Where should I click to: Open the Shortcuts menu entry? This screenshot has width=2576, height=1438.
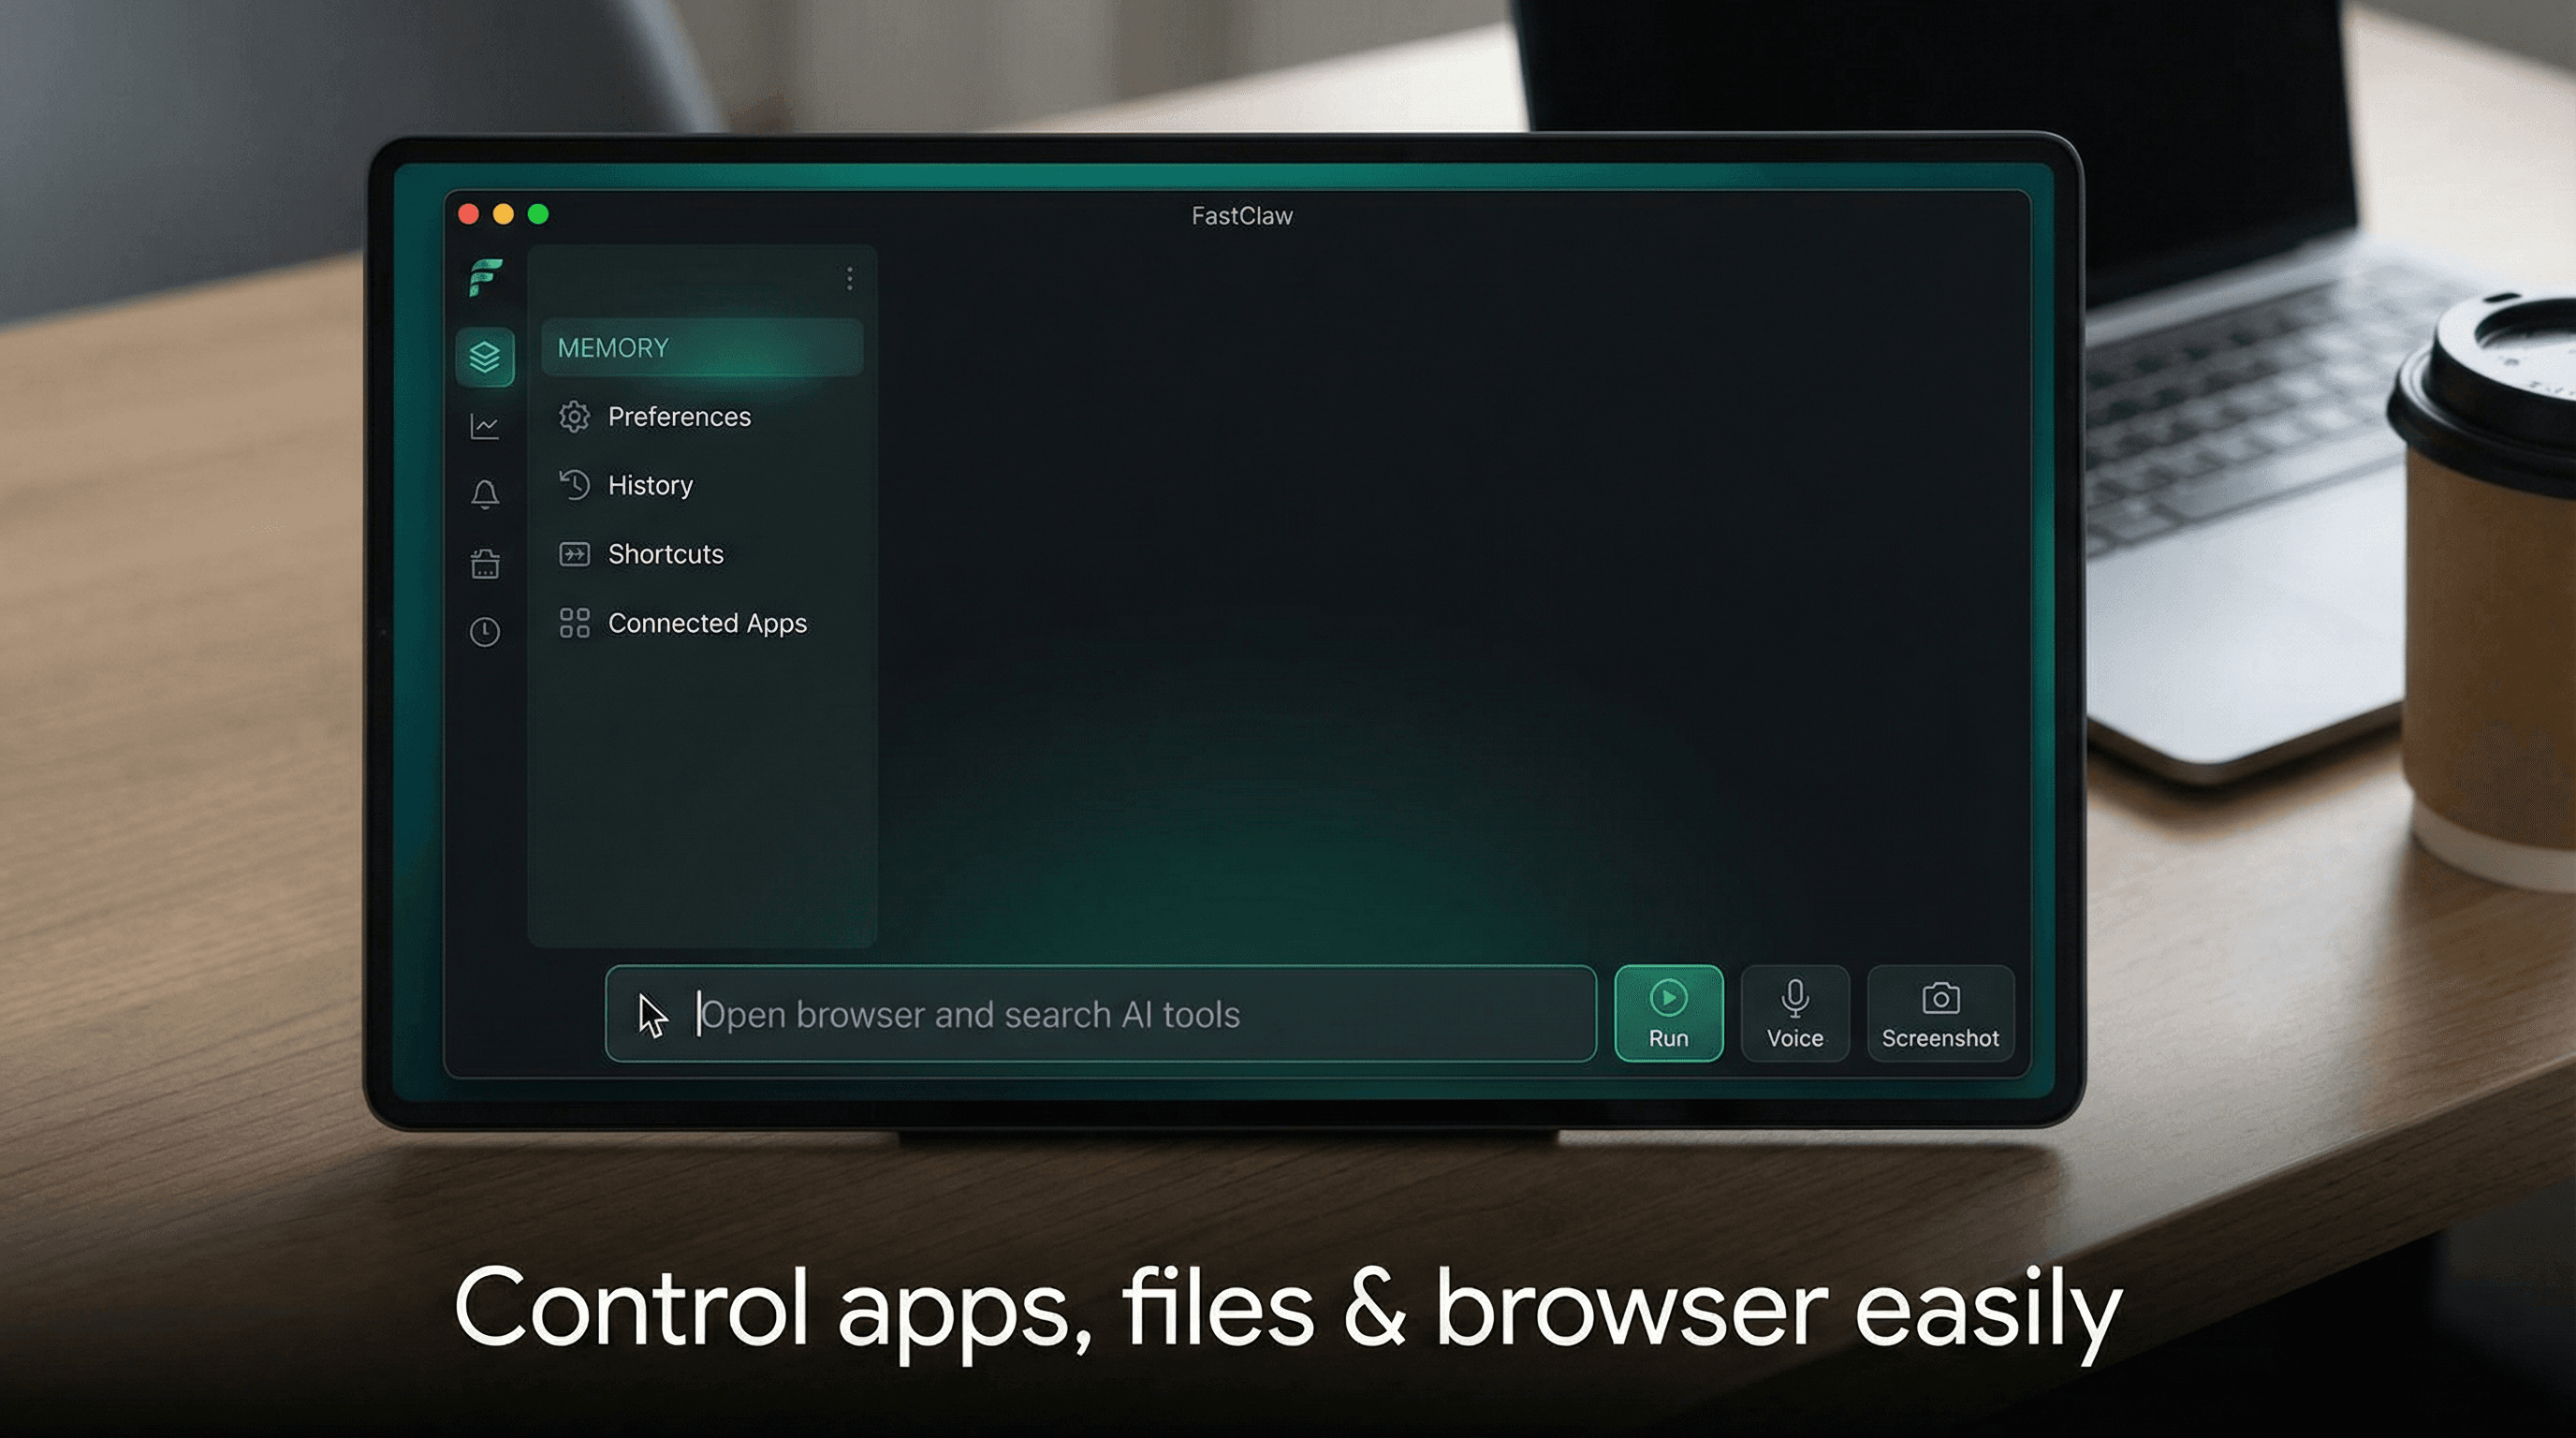click(665, 554)
